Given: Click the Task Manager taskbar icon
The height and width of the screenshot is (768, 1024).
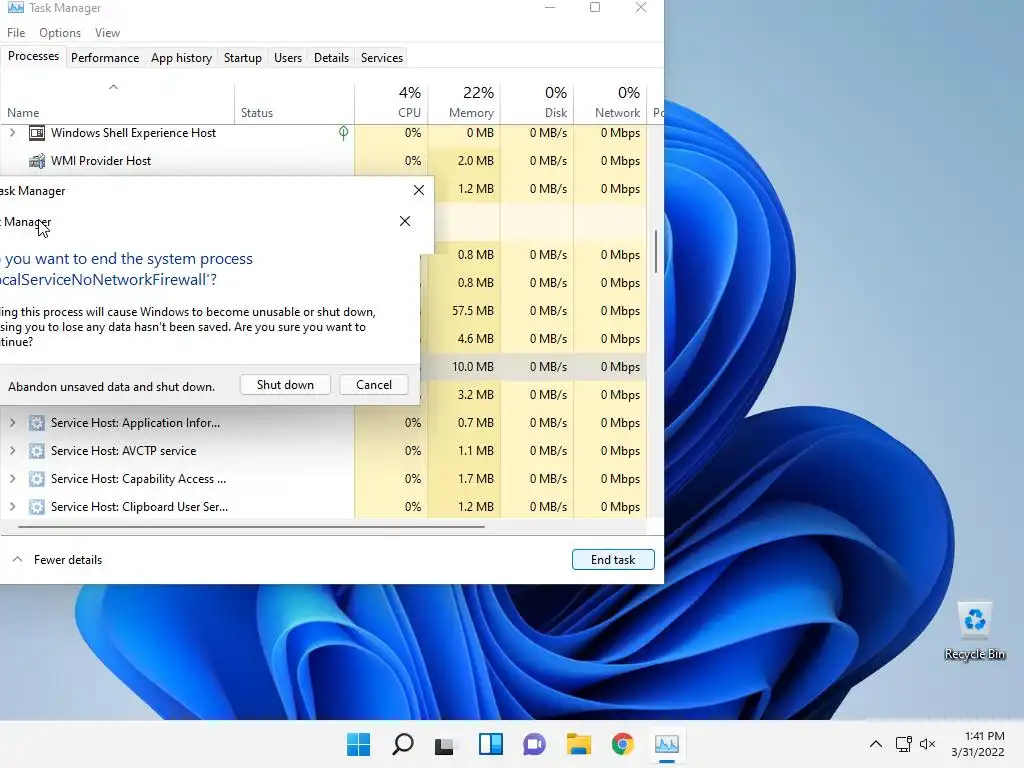Looking at the screenshot, I should pos(667,744).
